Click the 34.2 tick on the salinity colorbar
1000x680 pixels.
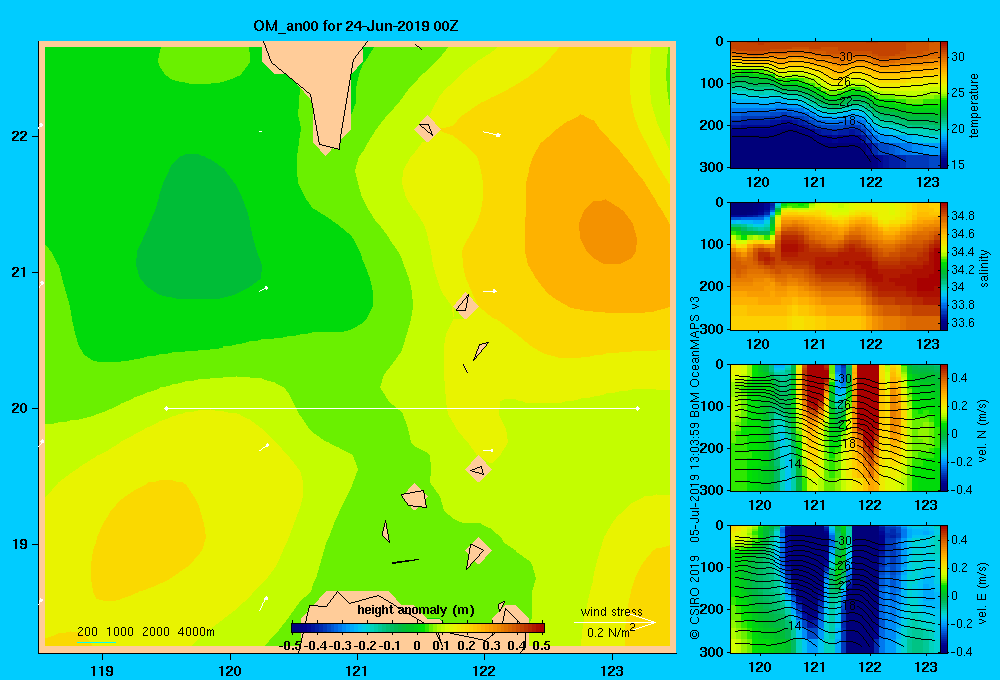pos(962,269)
